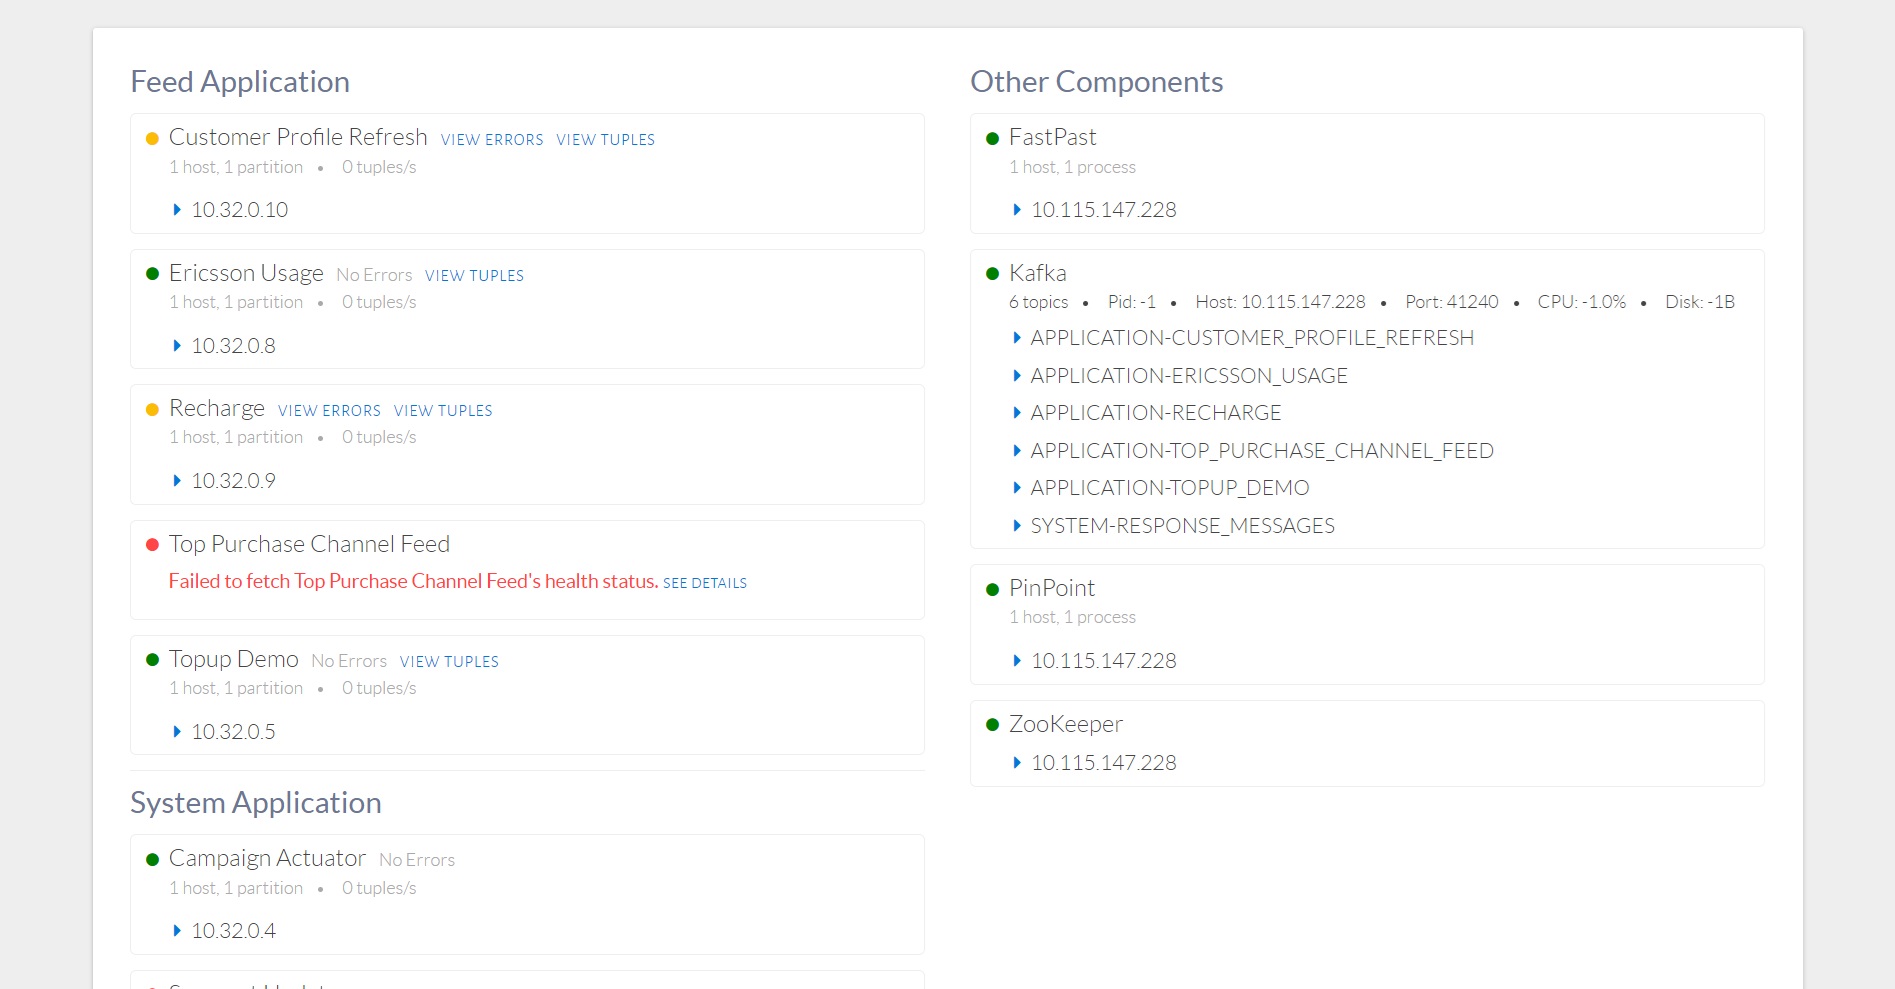Click the green status dot beside Topup Demo

coord(152,660)
